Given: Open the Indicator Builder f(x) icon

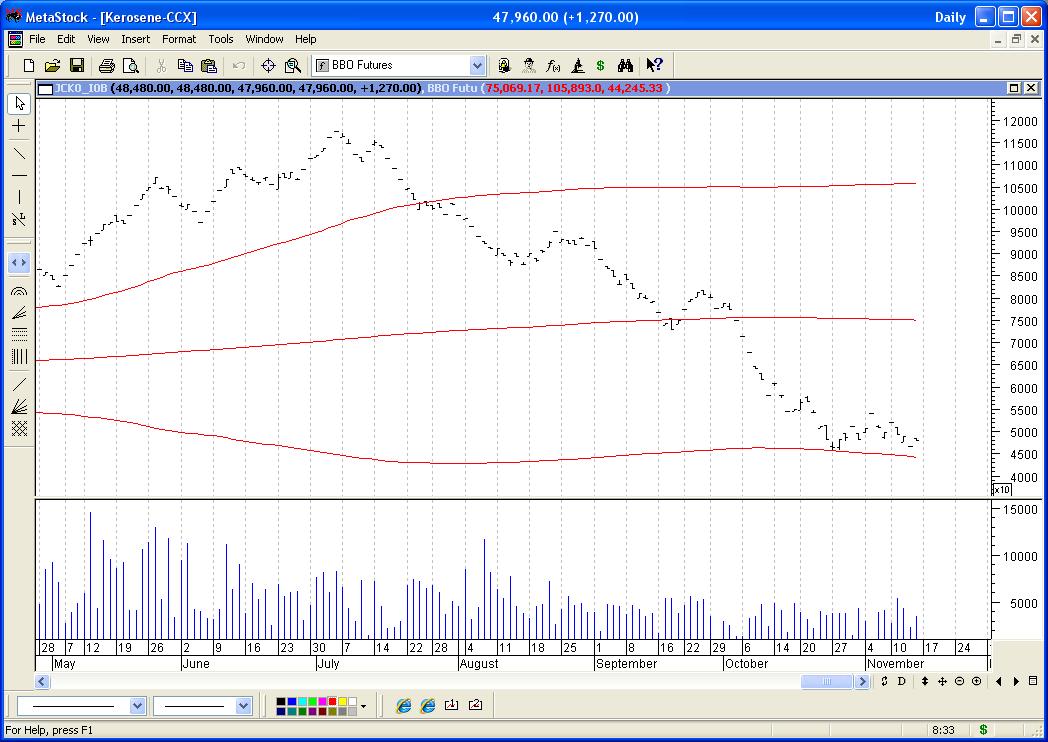Looking at the screenshot, I should (x=553, y=66).
